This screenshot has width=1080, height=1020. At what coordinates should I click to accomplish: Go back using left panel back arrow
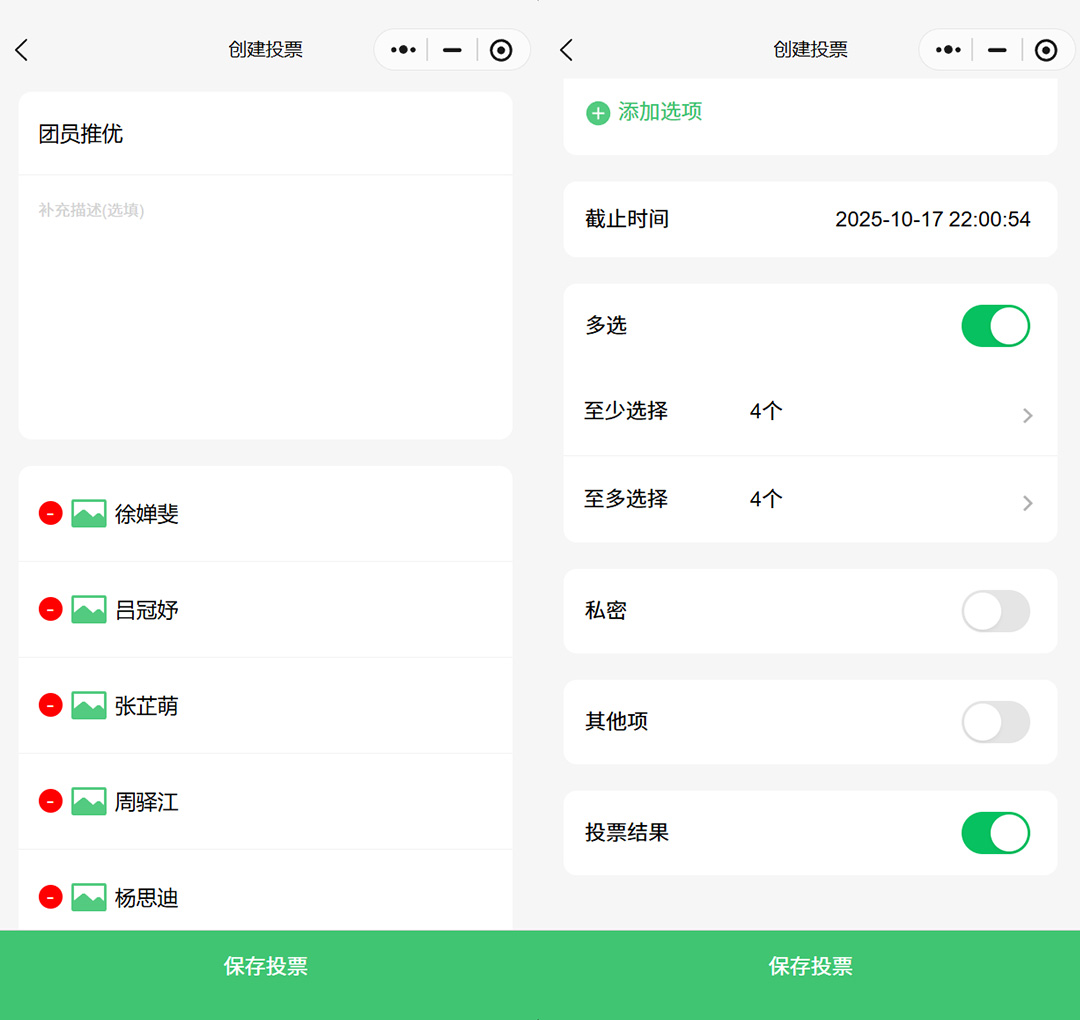(22, 50)
